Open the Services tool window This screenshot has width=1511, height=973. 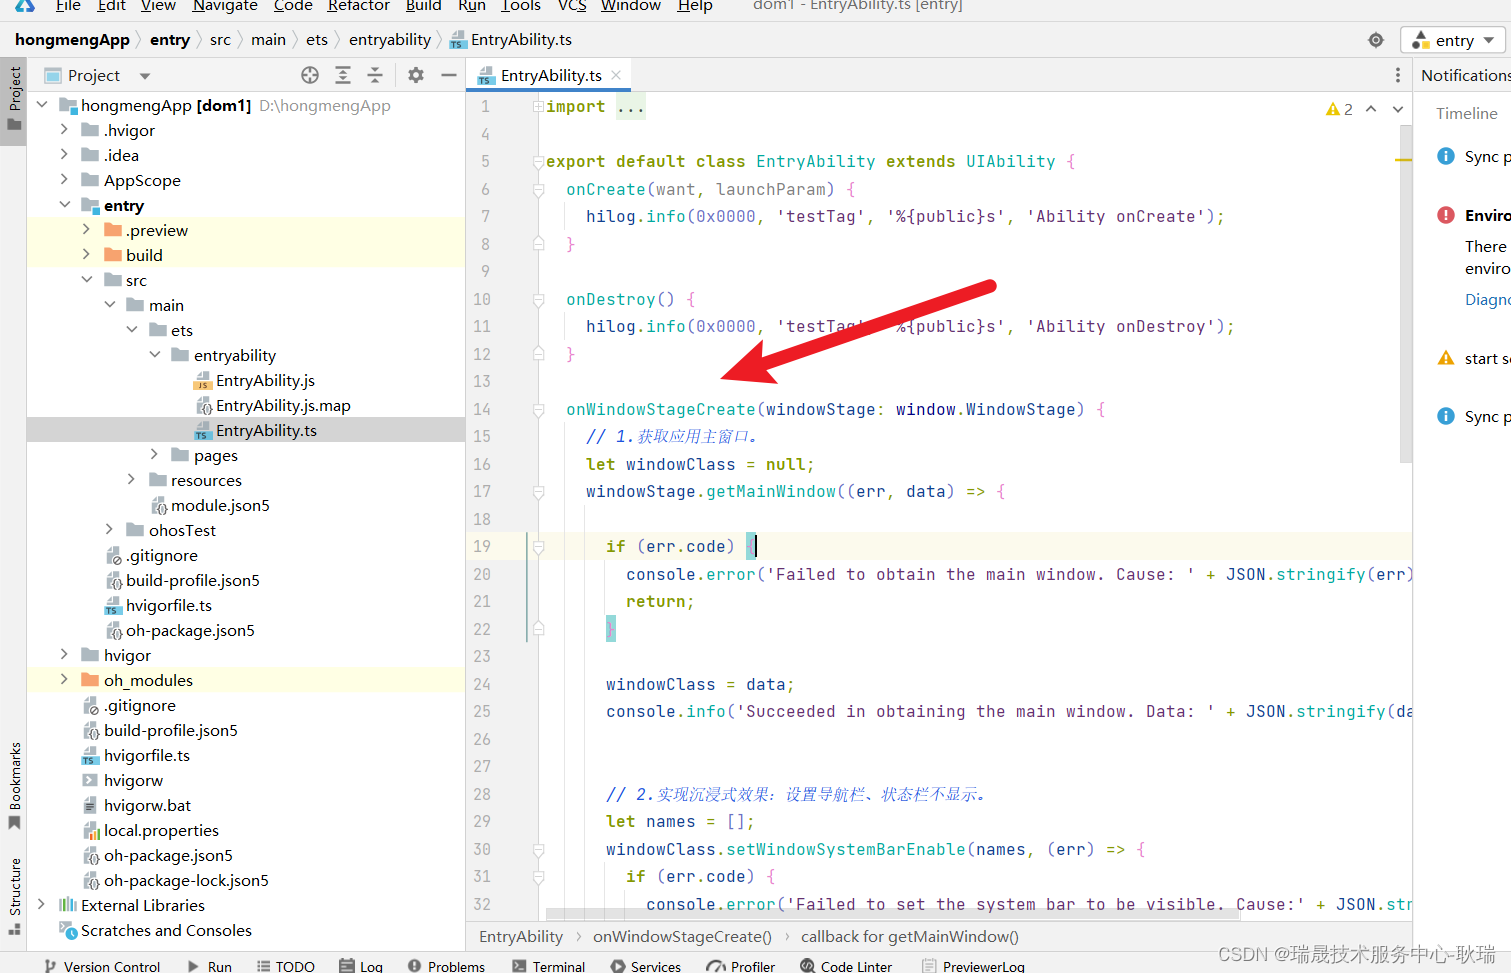pyautogui.click(x=645, y=966)
